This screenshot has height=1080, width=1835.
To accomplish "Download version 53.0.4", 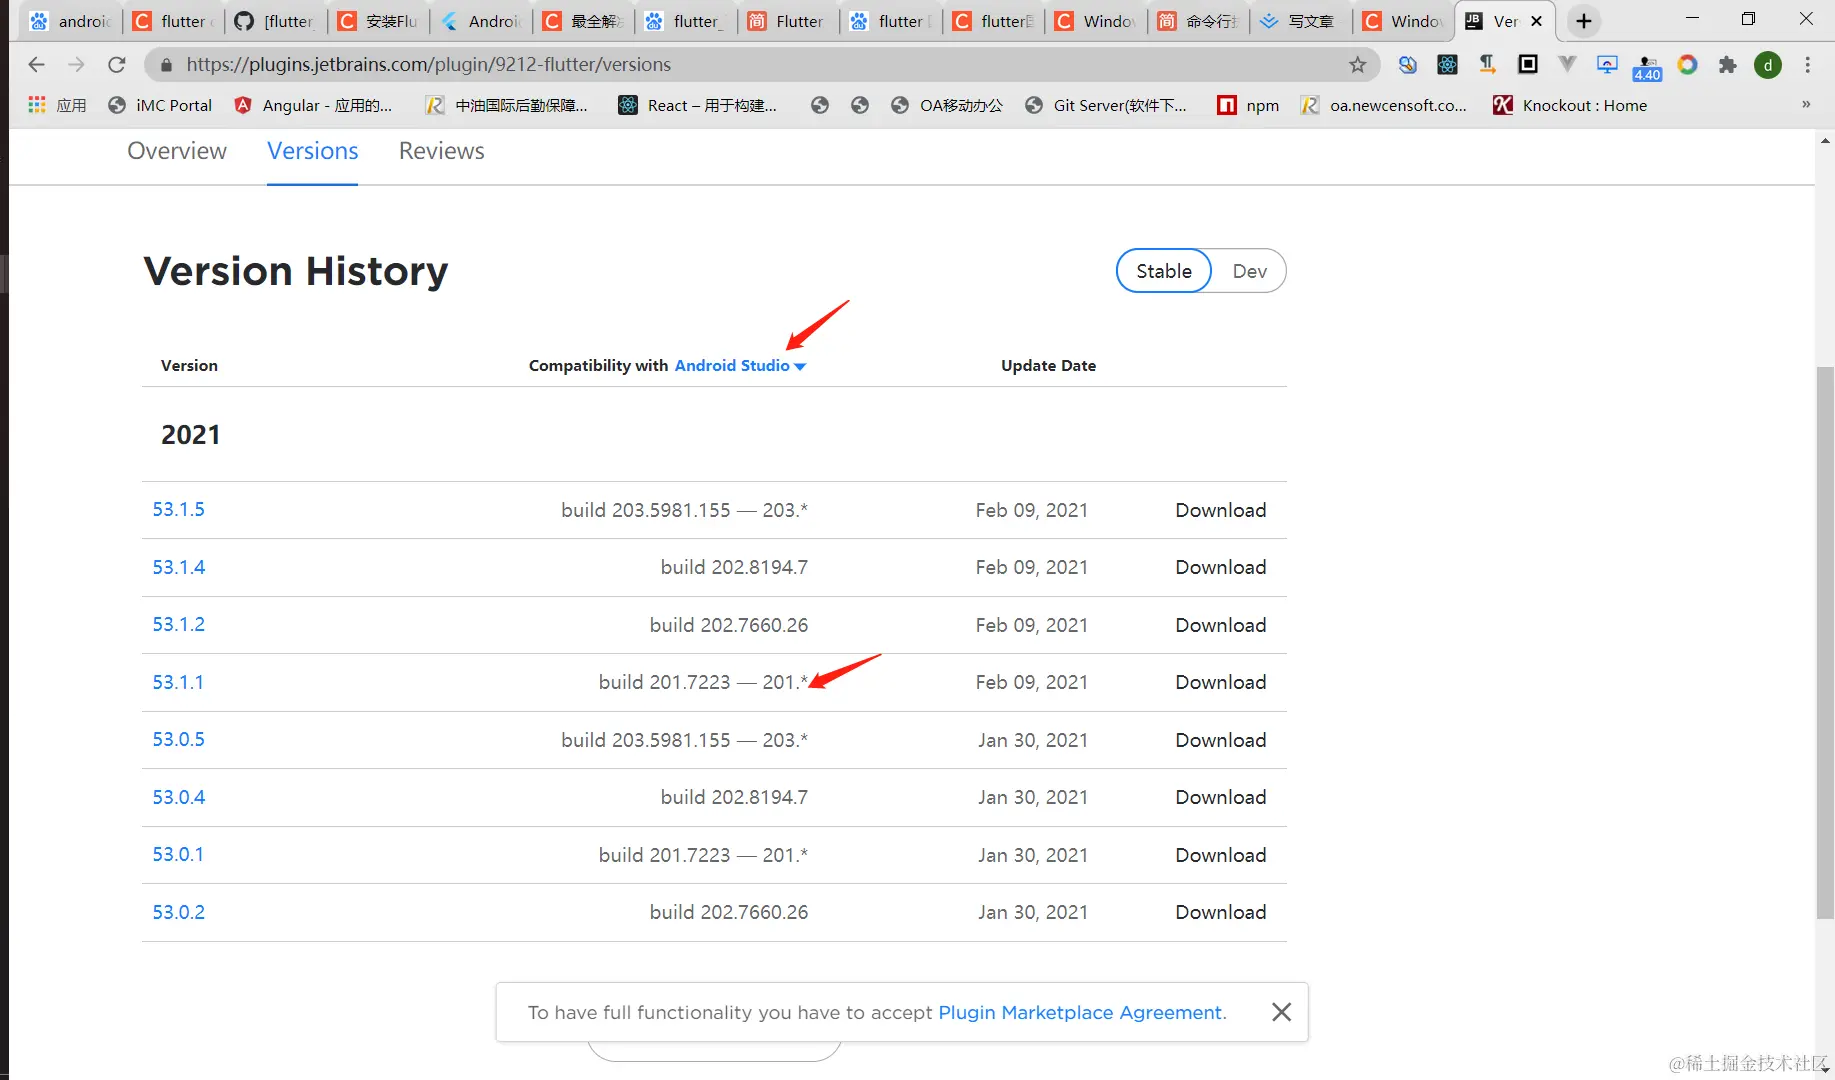I will (x=1220, y=797).
